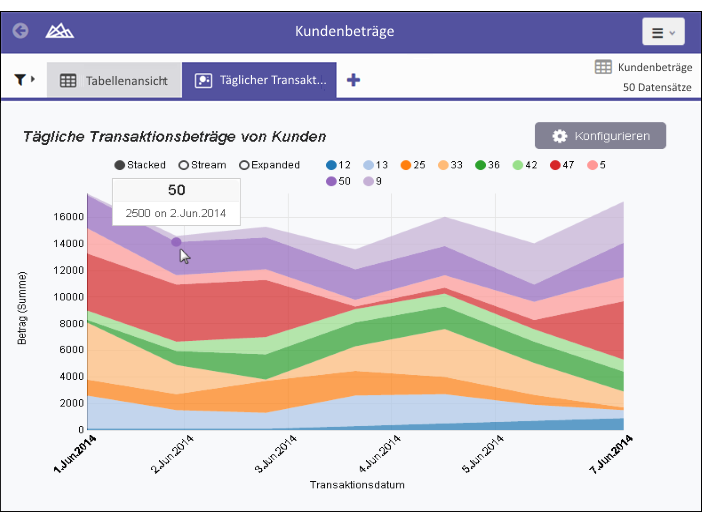Screen dimensions: 702x512
Task: Select the Stream chart mode
Action: (x=184, y=165)
